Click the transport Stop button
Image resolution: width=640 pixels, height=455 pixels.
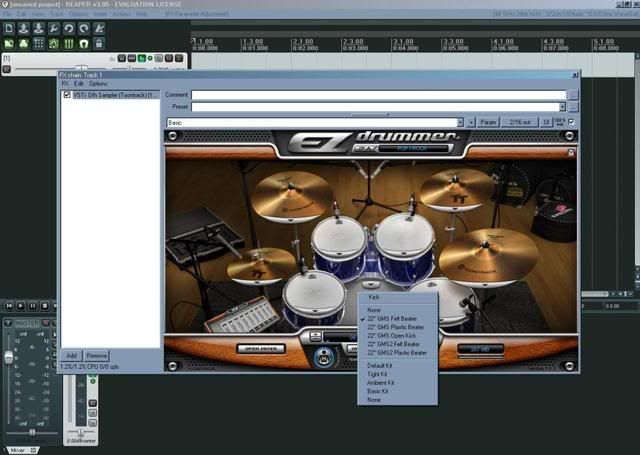[x=45, y=306]
